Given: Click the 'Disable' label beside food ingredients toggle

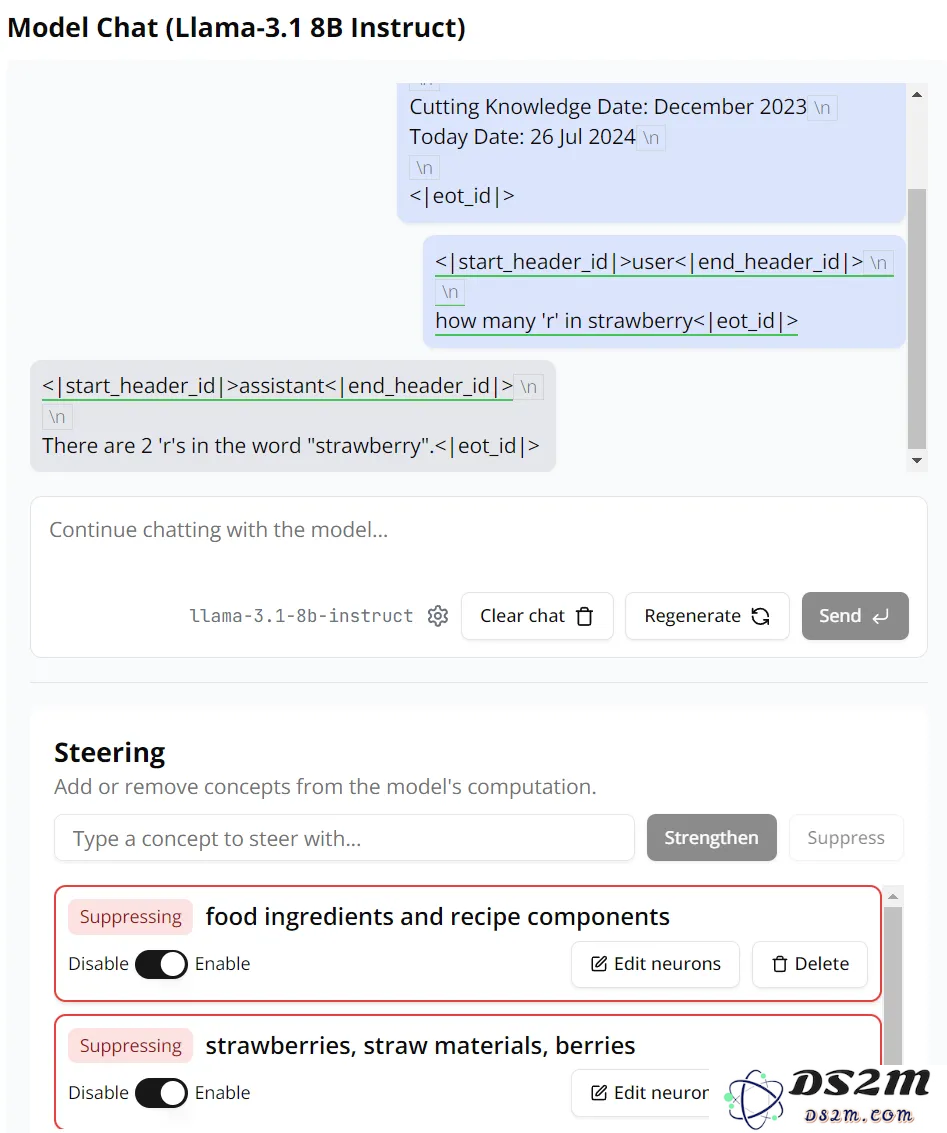Looking at the screenshot, I should 98,964.
